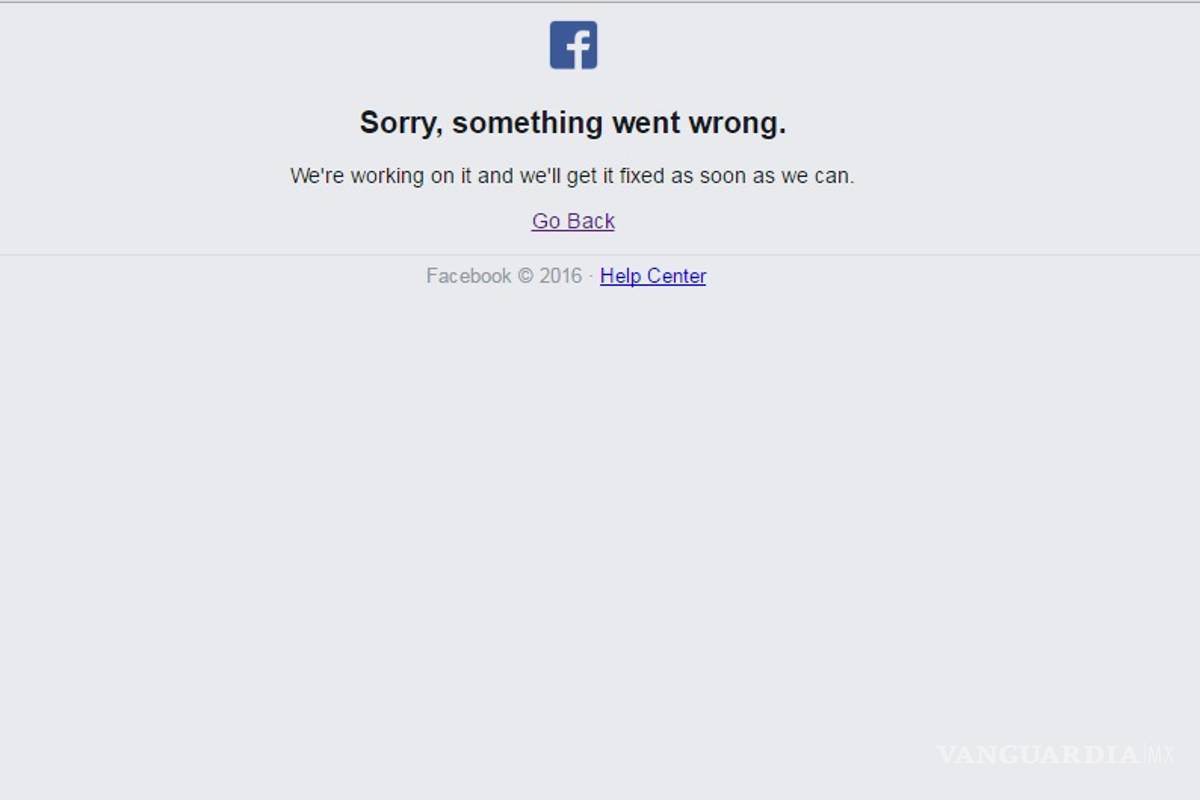
Task: Click the year 2016 in the footer
Action: click(561, 276)
